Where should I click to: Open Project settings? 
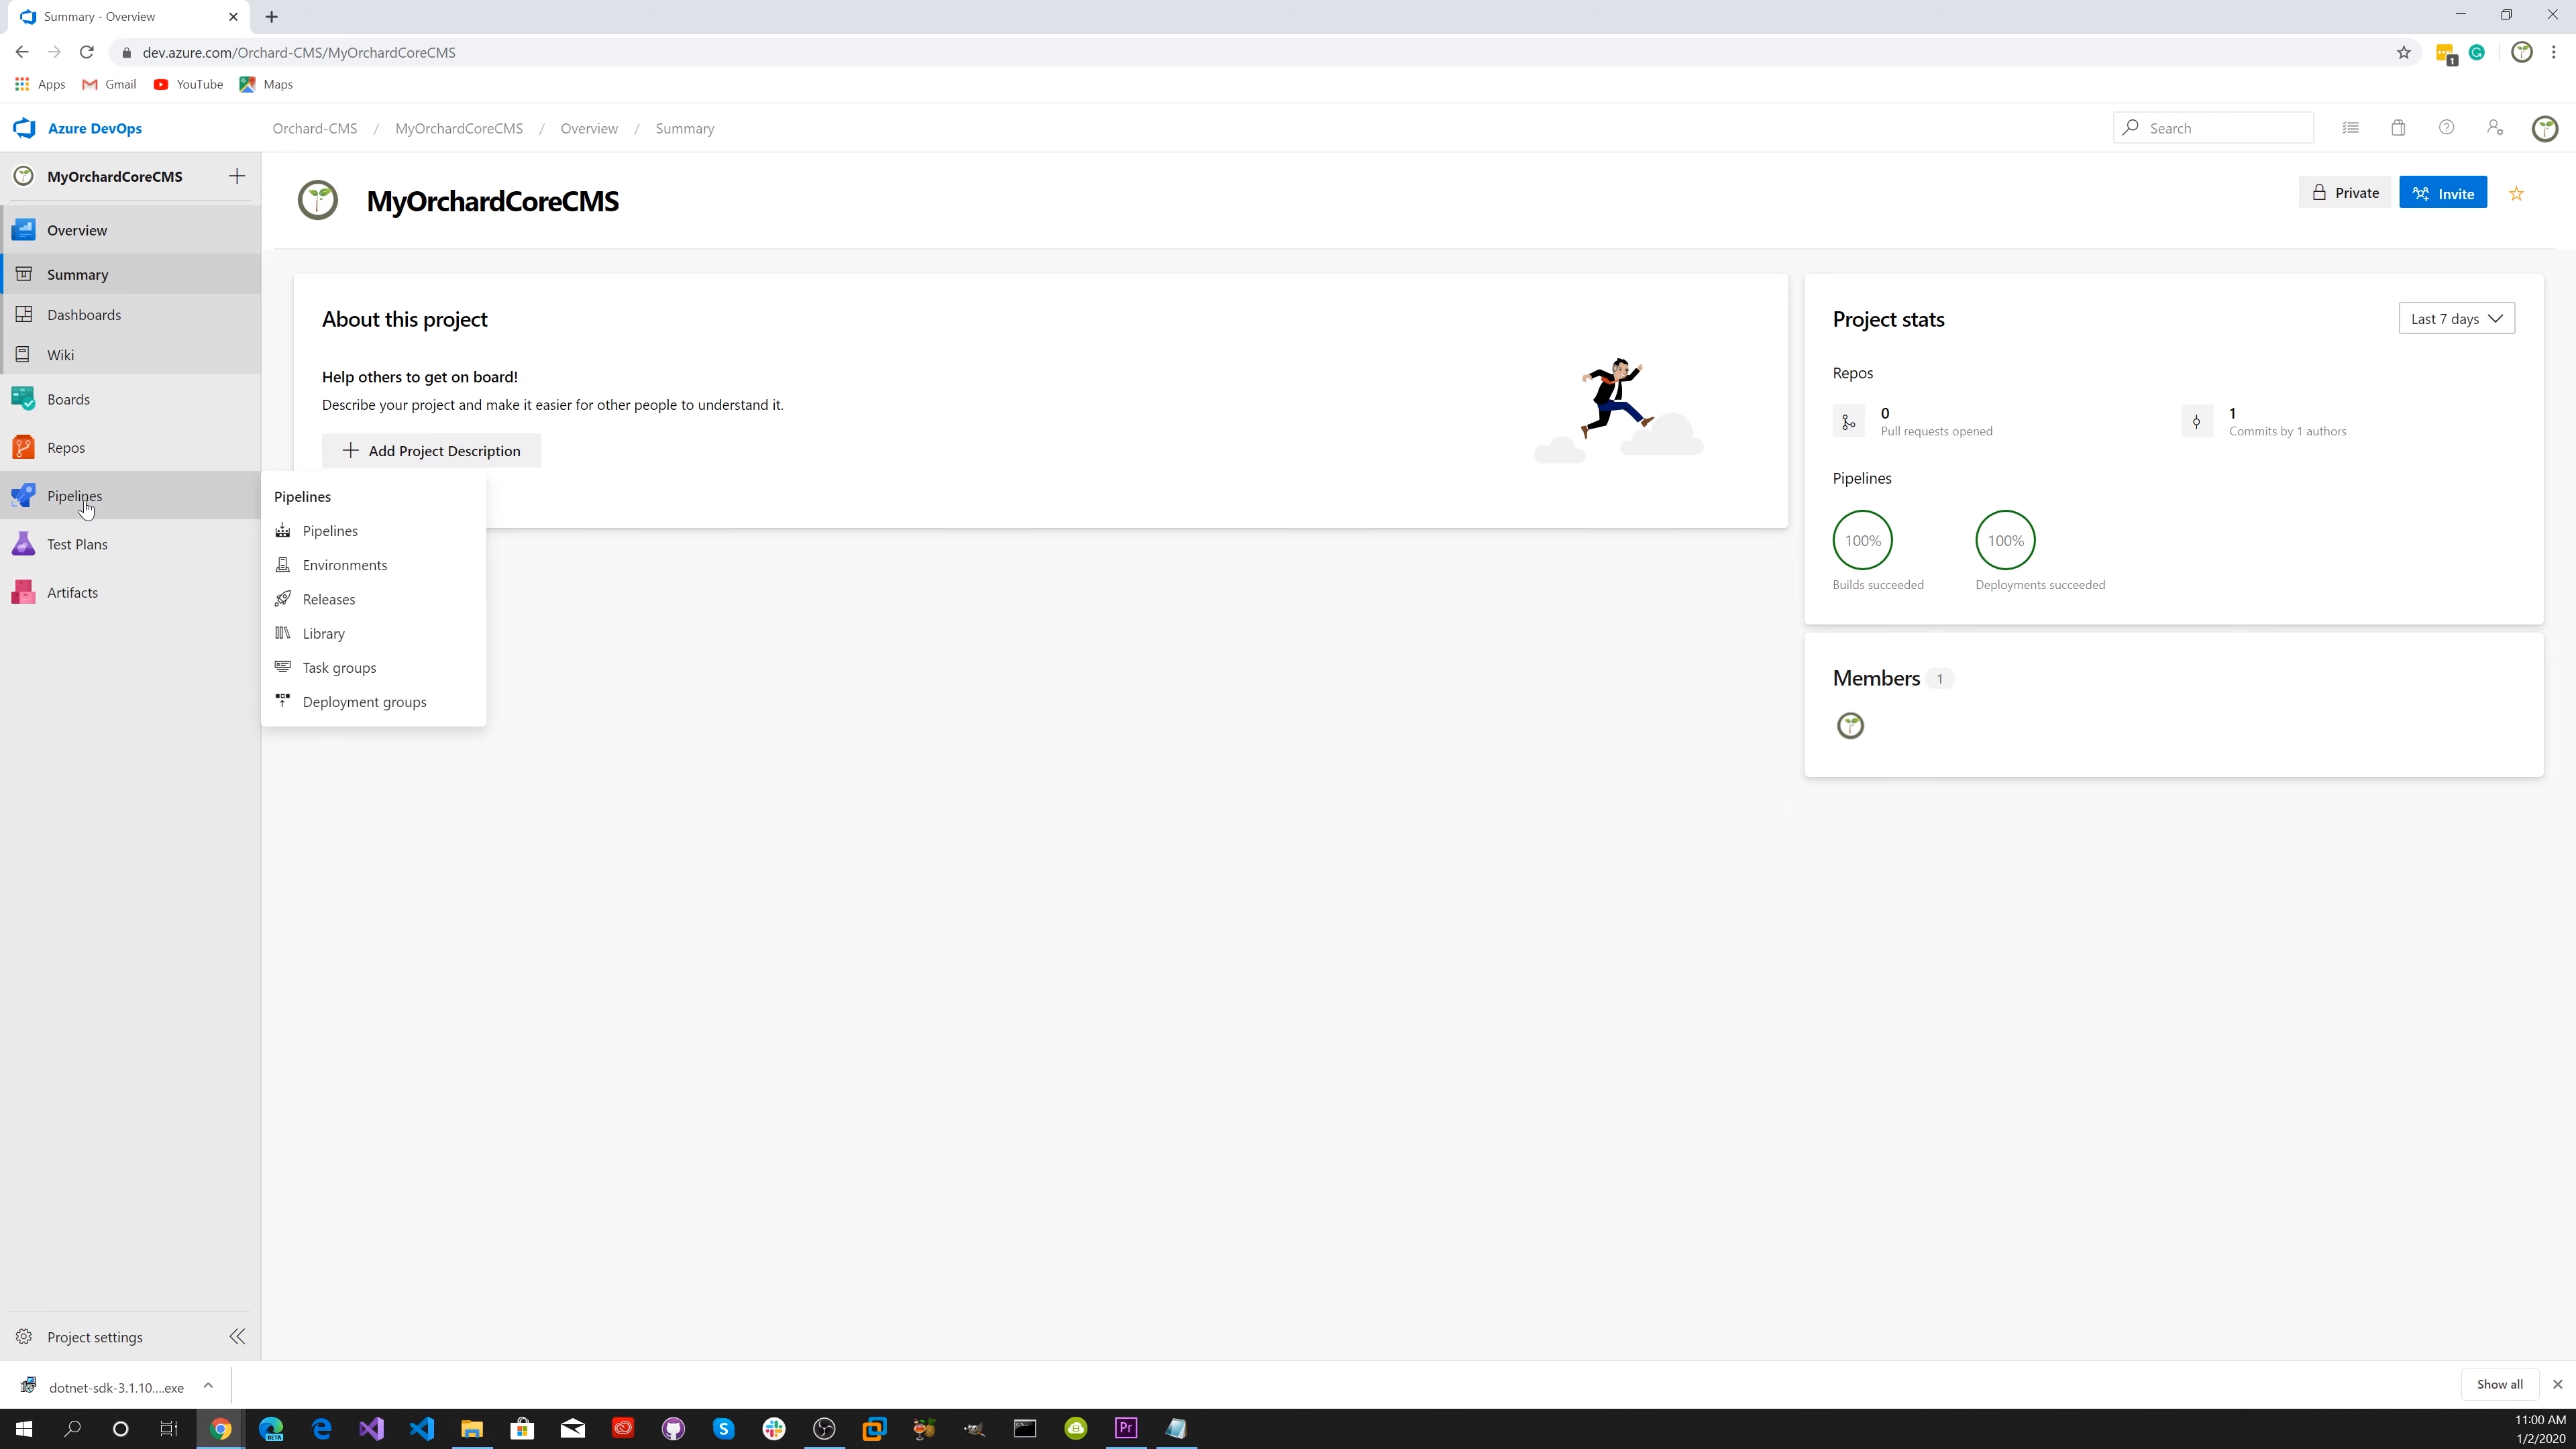point(80,1337)
